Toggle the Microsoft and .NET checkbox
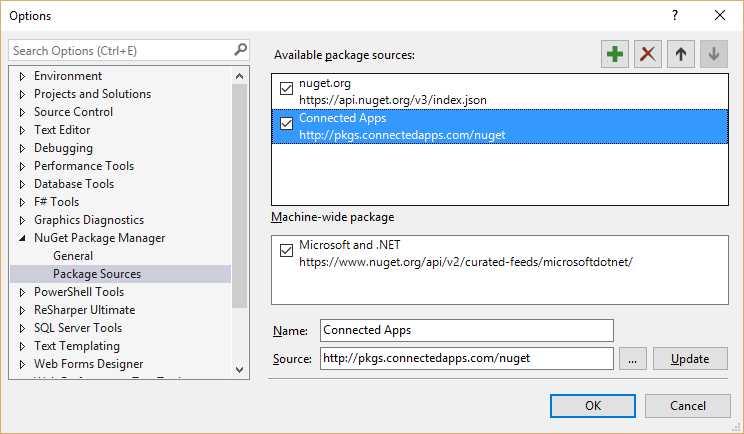 (x=287, y=251)
